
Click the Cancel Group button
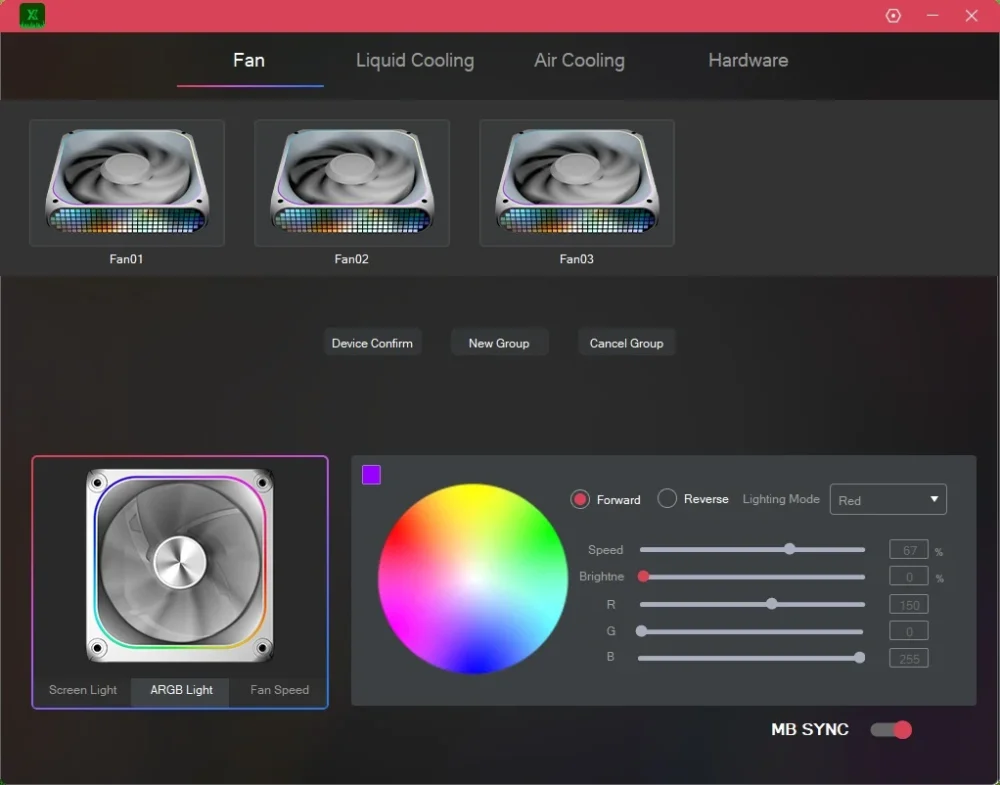point(626,343)
